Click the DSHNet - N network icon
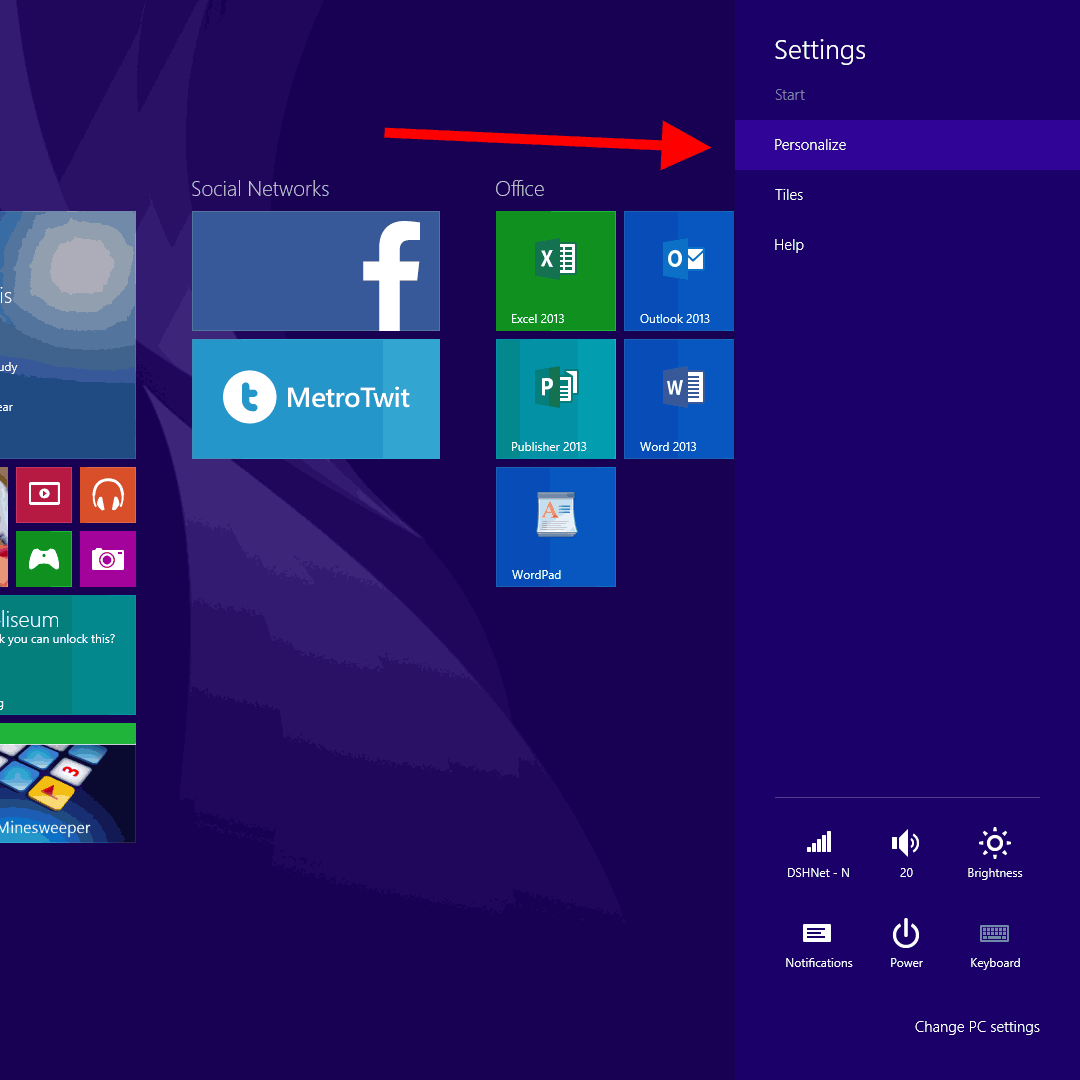Image resolution: width=1080 pixels, height=1080 pixels. click(x=818, y=853)
